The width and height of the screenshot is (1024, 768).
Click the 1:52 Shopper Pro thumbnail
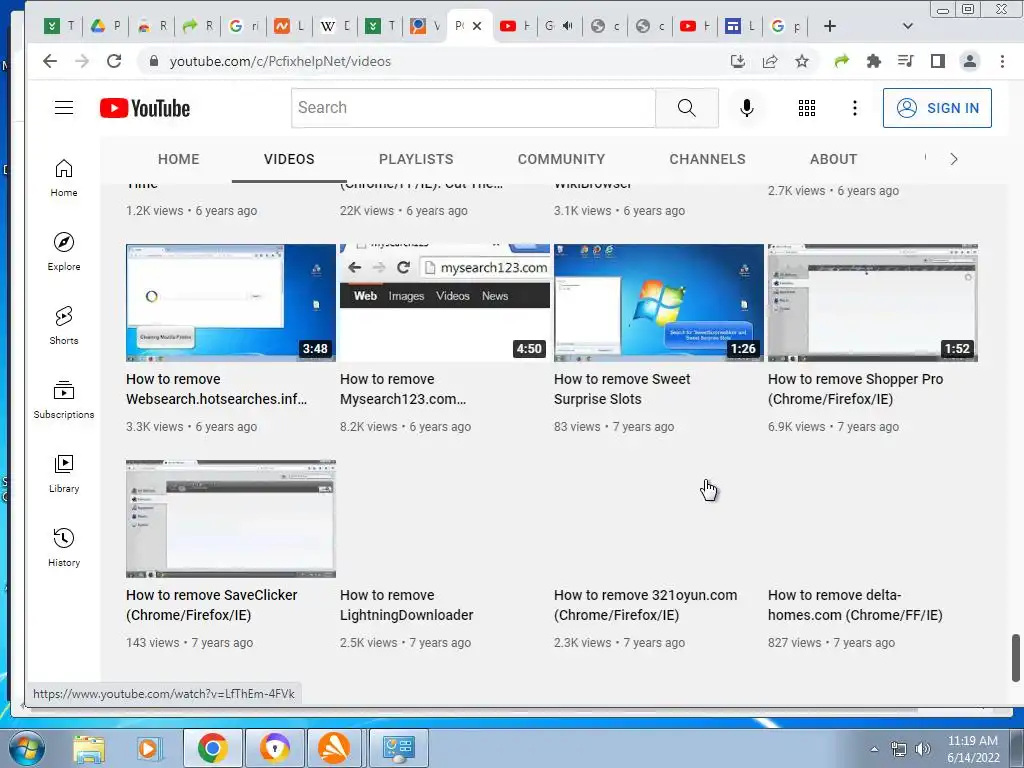coord(872,303)
